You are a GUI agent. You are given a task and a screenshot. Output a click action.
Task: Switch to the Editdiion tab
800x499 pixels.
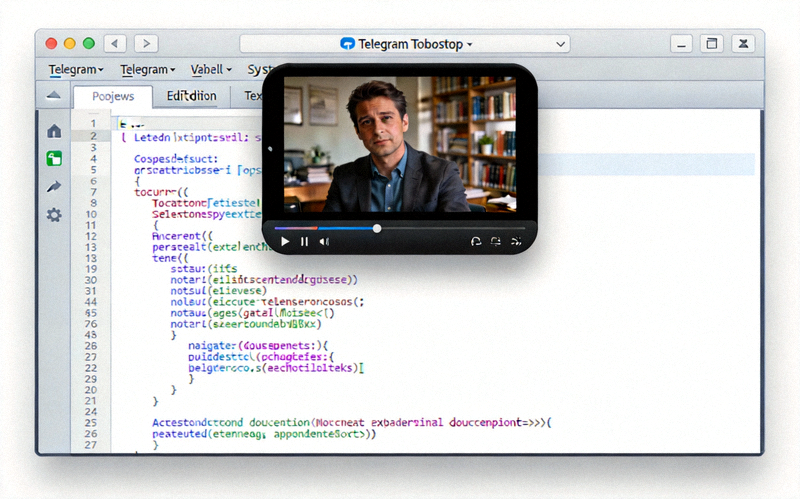tap(192, 96)
